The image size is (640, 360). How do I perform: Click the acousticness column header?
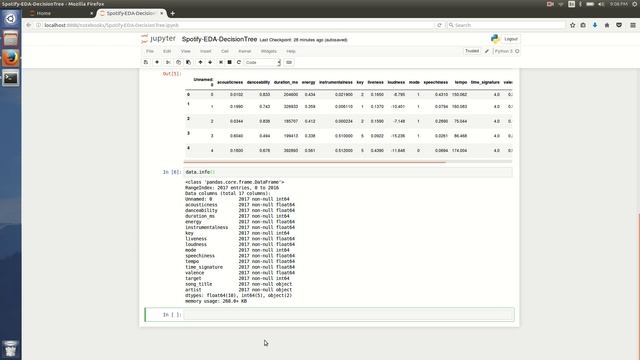click(x=230, y=82)
